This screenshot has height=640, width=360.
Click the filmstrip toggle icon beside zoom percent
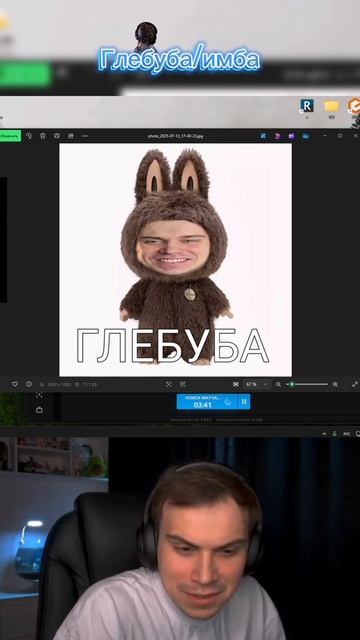coord(236,384)
